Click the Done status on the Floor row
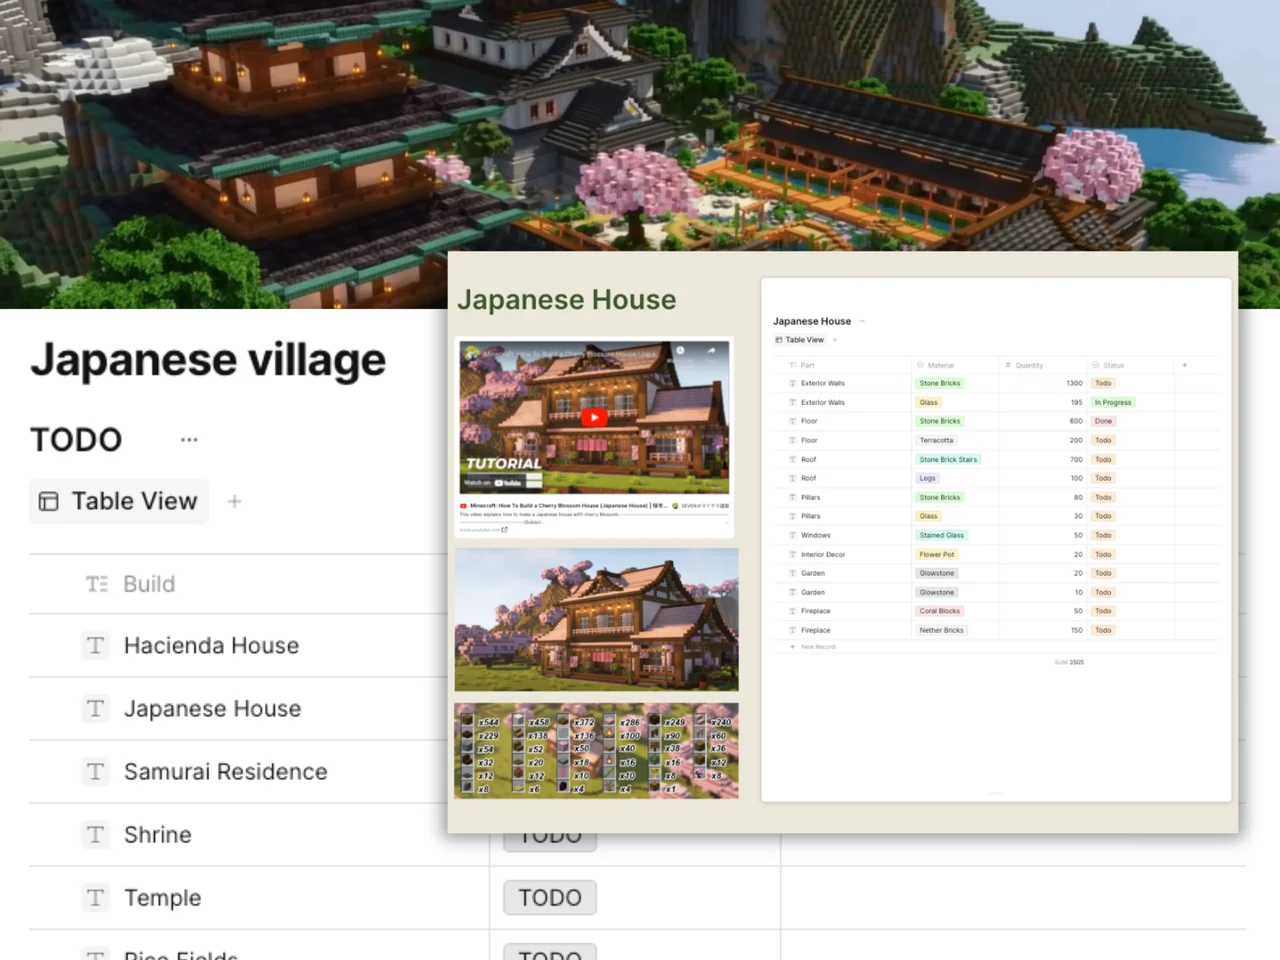The image size is (1280, 960). [x=1103, y=421]
